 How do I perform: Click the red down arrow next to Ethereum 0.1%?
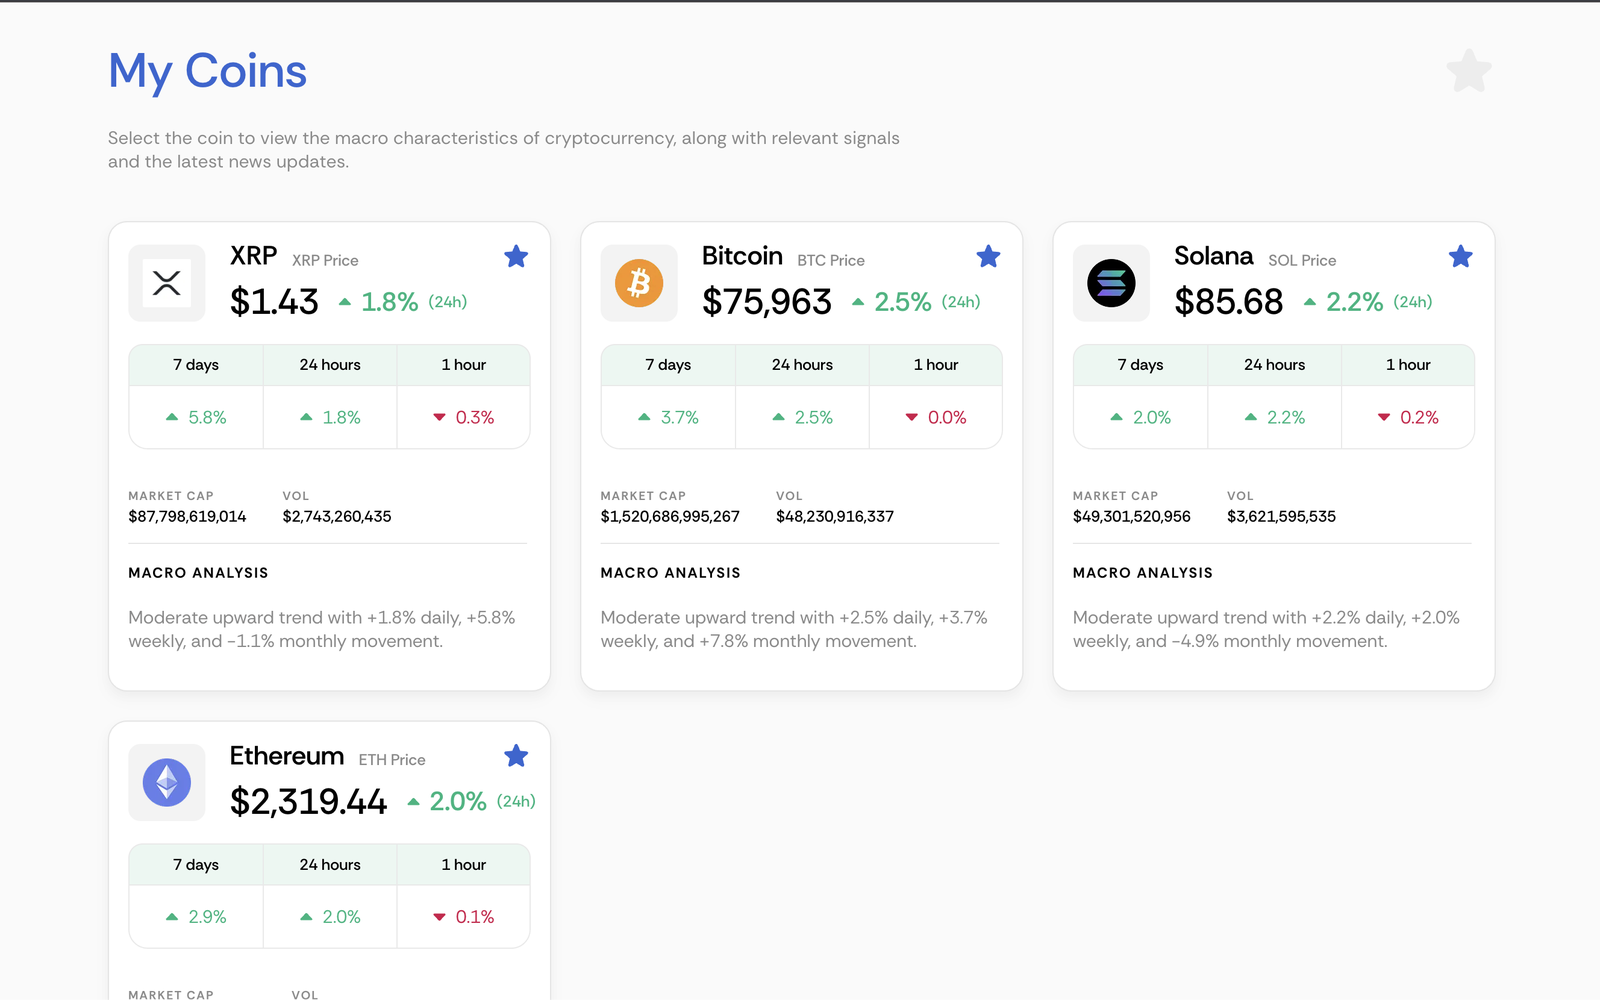tap(439, 917)
